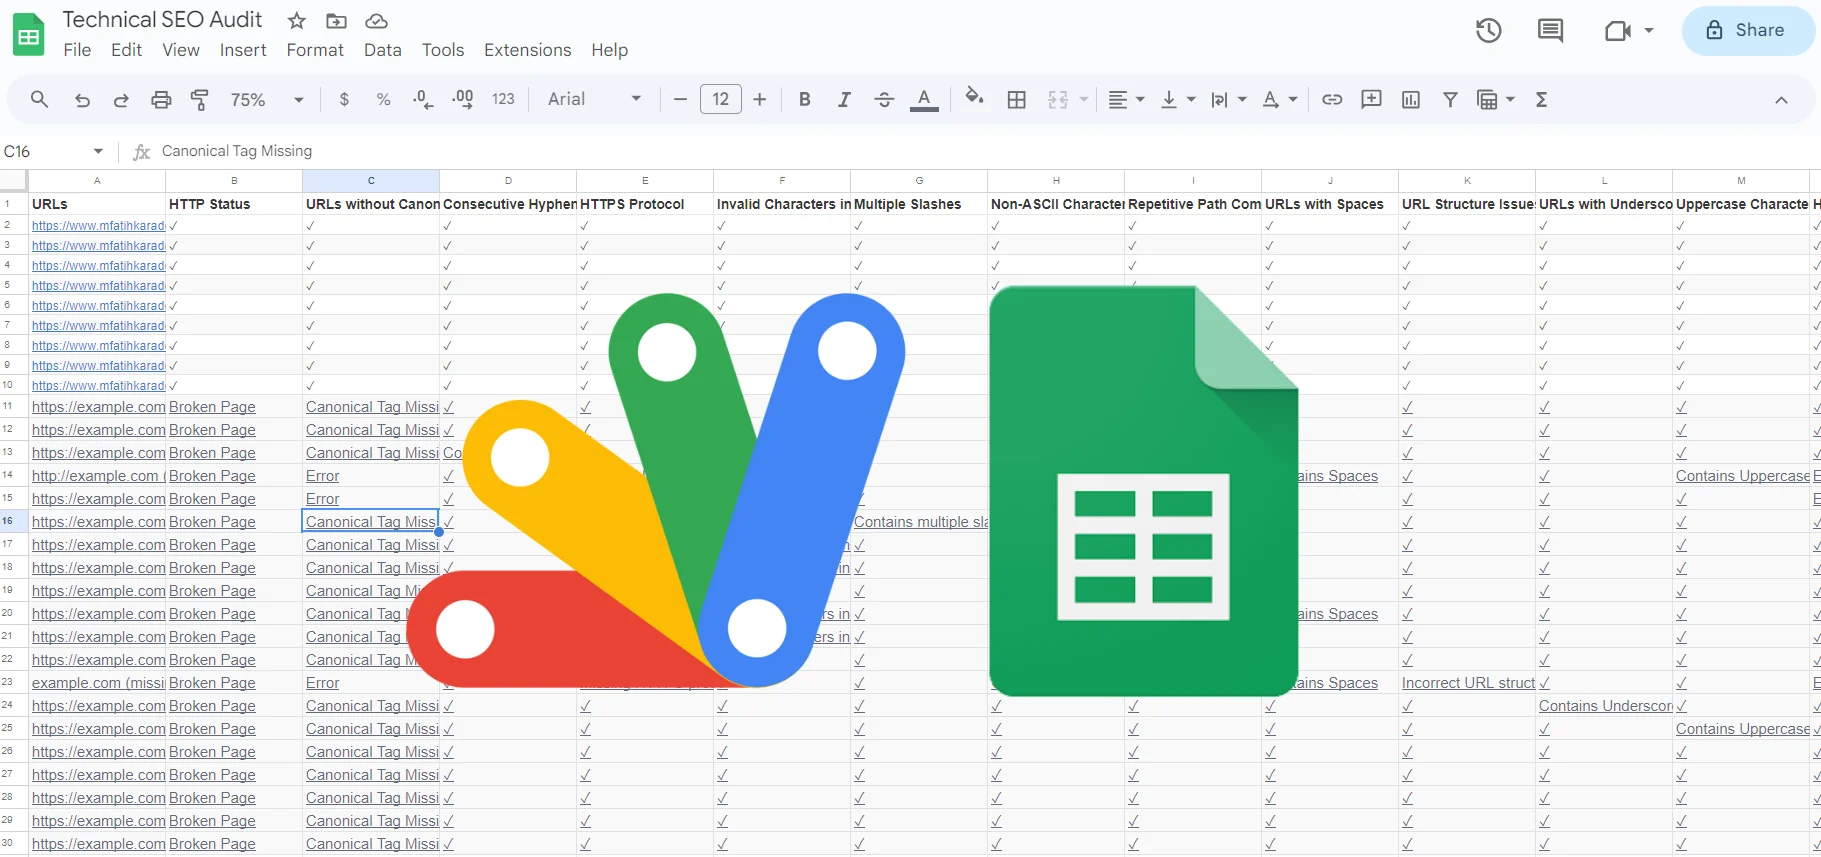This screenshot has height=857, width=1821.
Task: Open the text color picker
Action: click(x=924, y=99)
